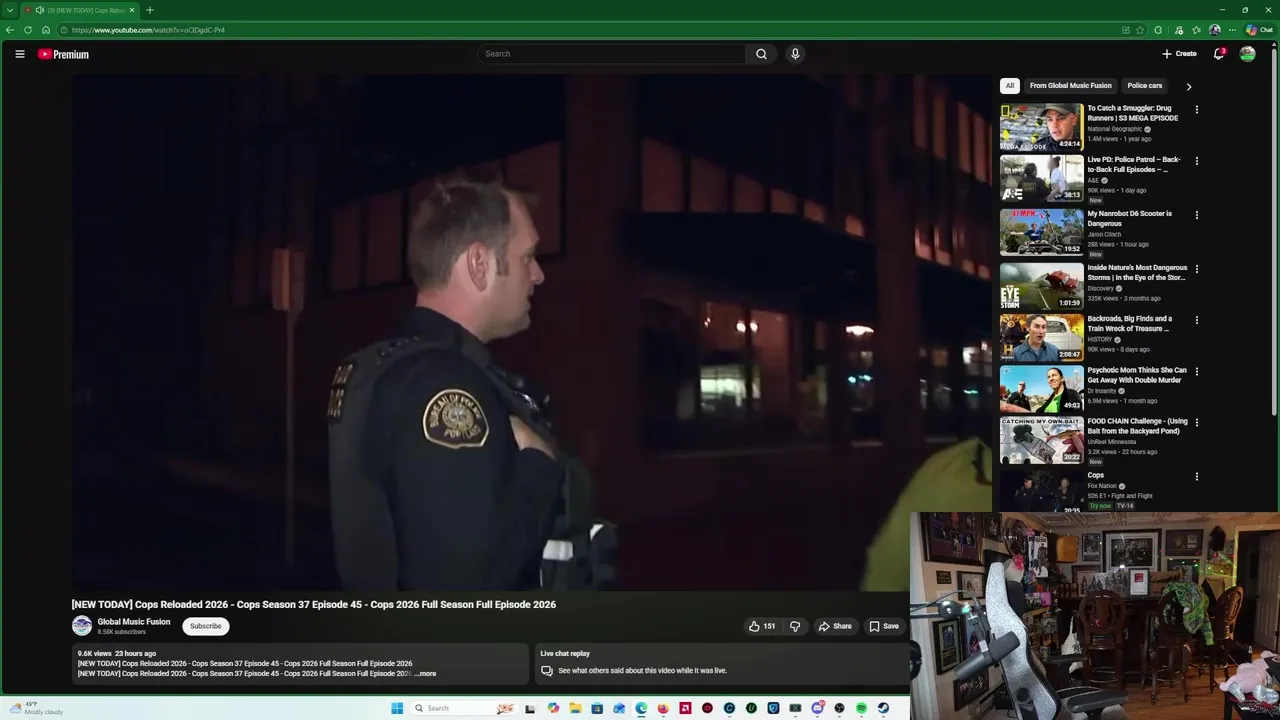Image resolution: width=1280 pixels, height=720 pixels.
Task: Open the YouTube guide hamburger menu
Action: point(19,54)
